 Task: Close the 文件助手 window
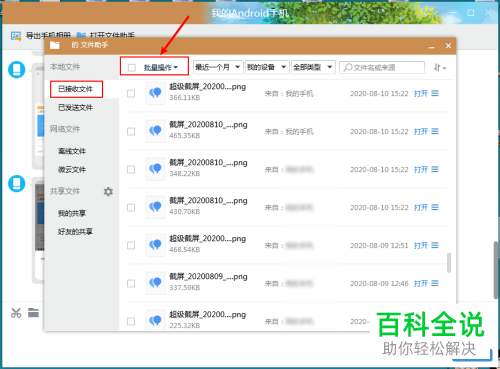coord(448,46)
